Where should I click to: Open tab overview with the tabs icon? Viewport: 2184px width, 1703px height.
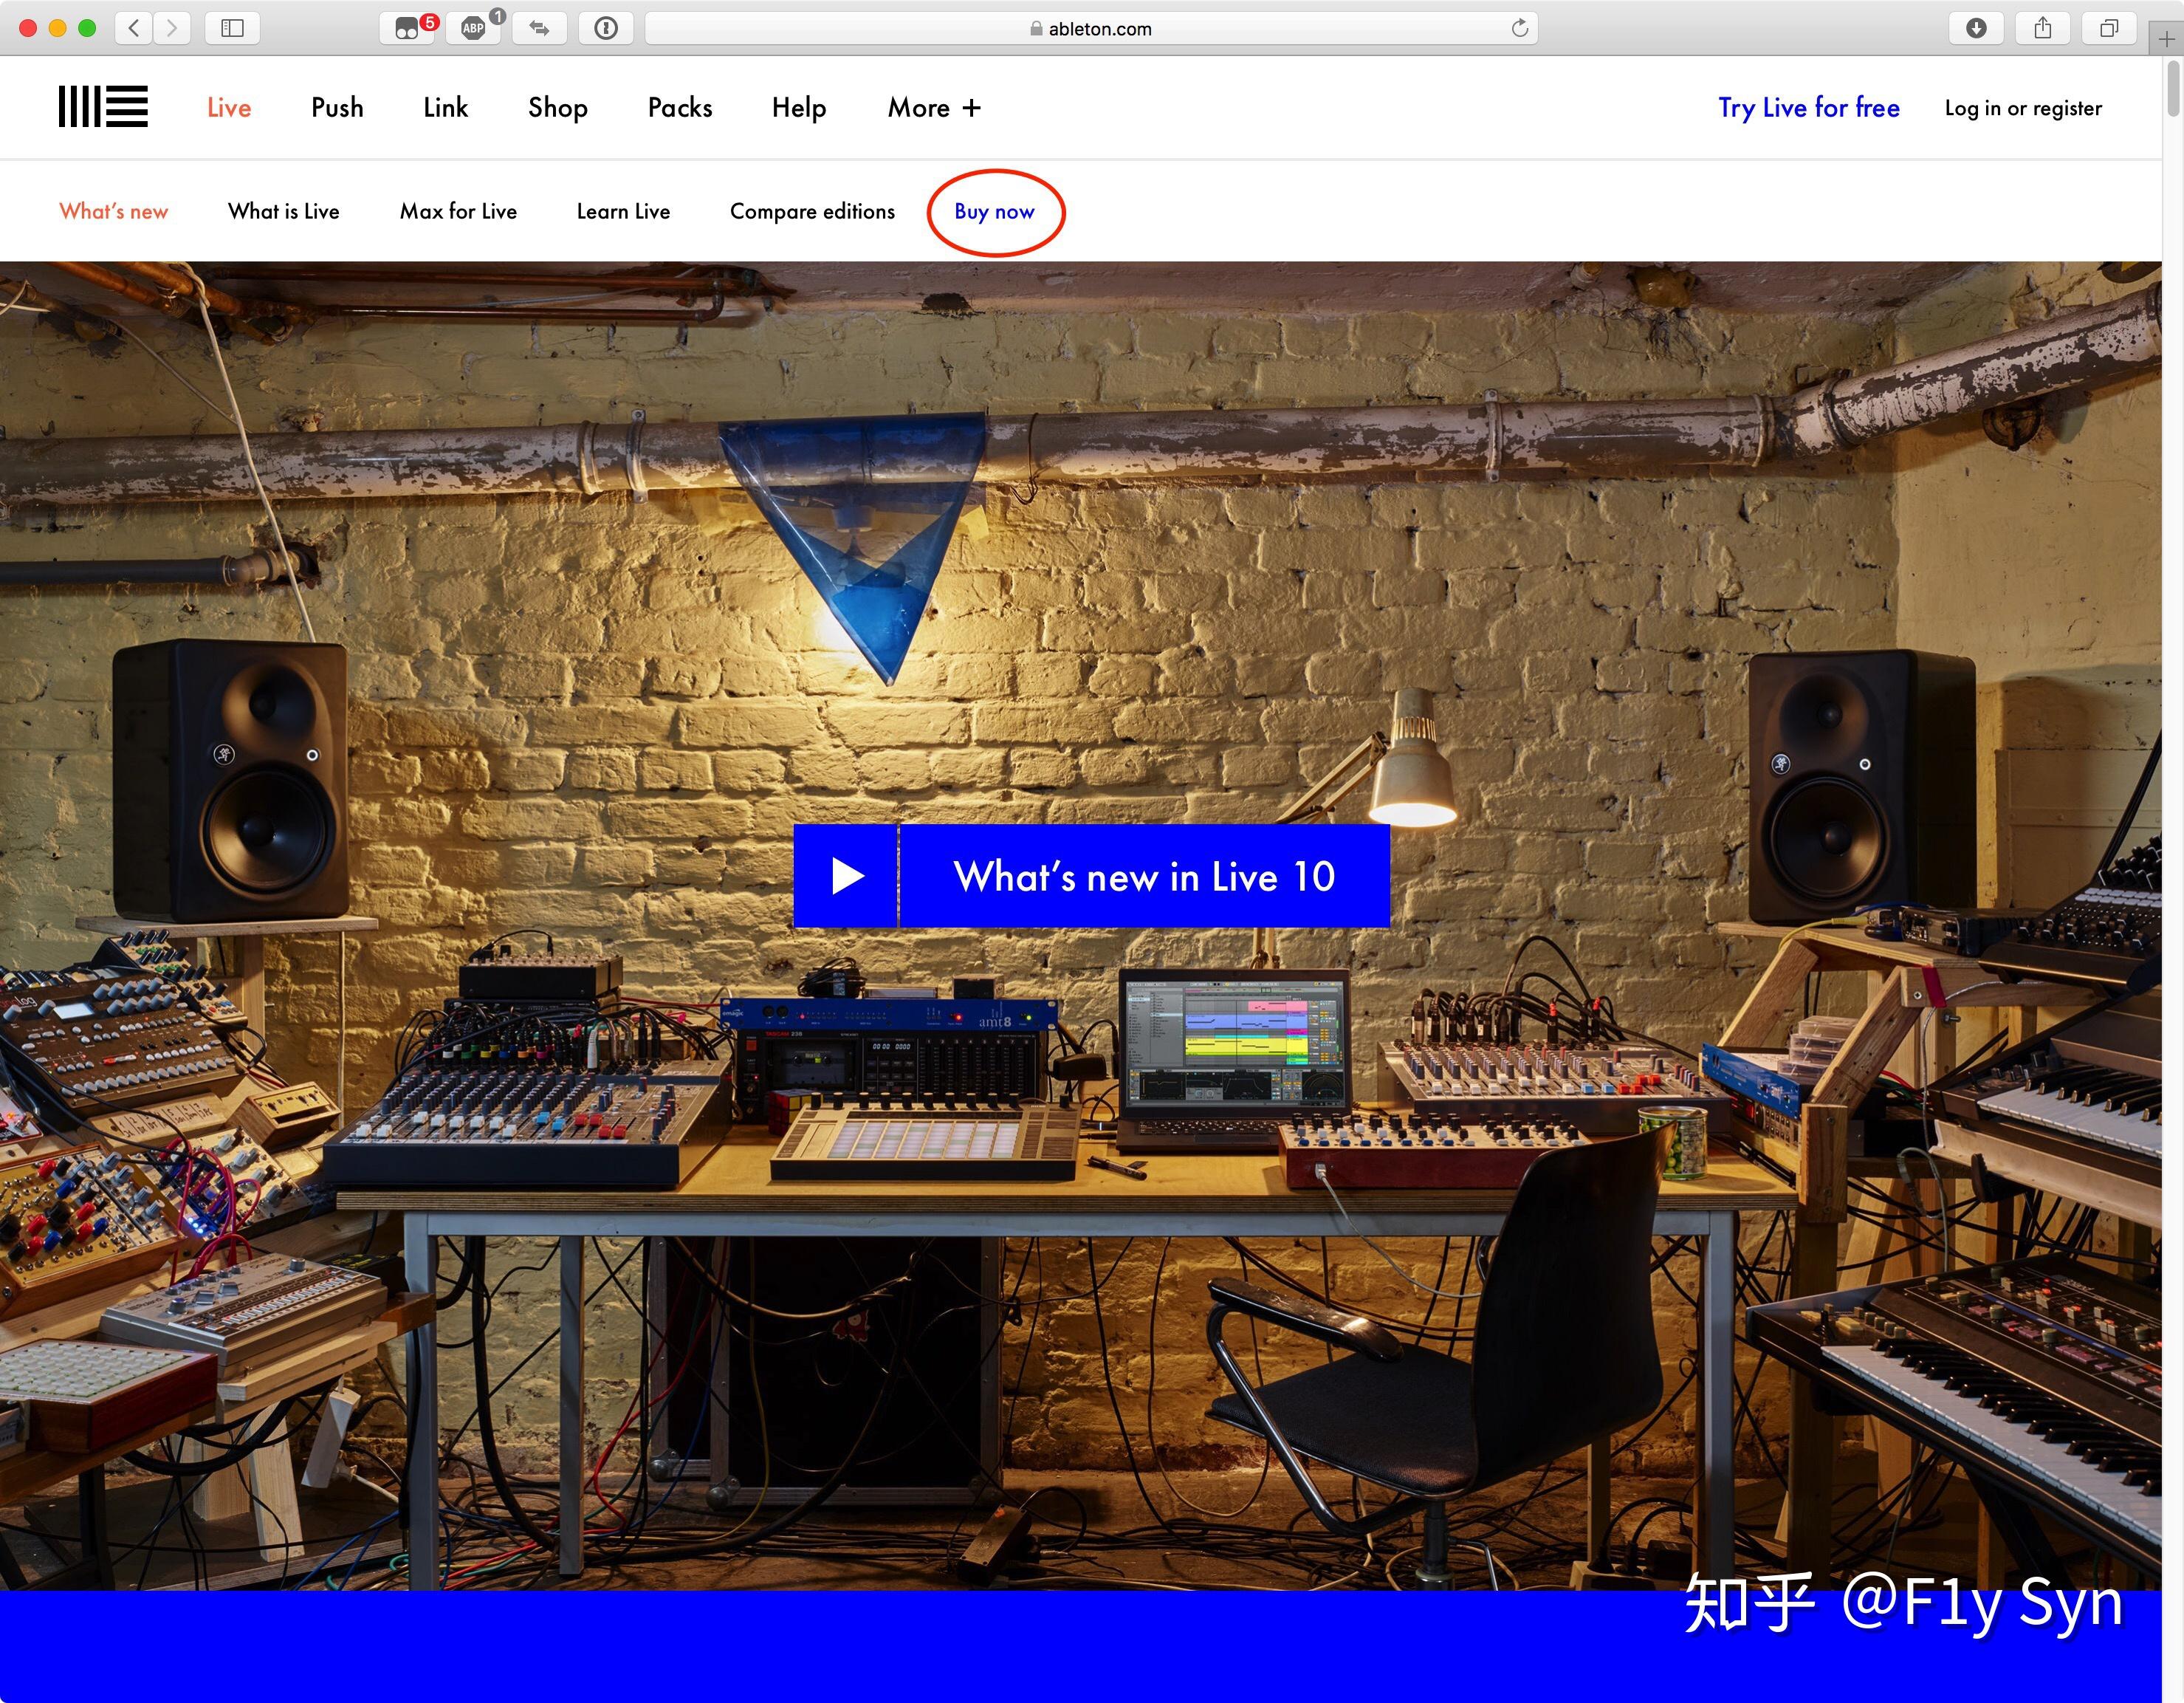pyautogui.click(x=2109, y=28)
